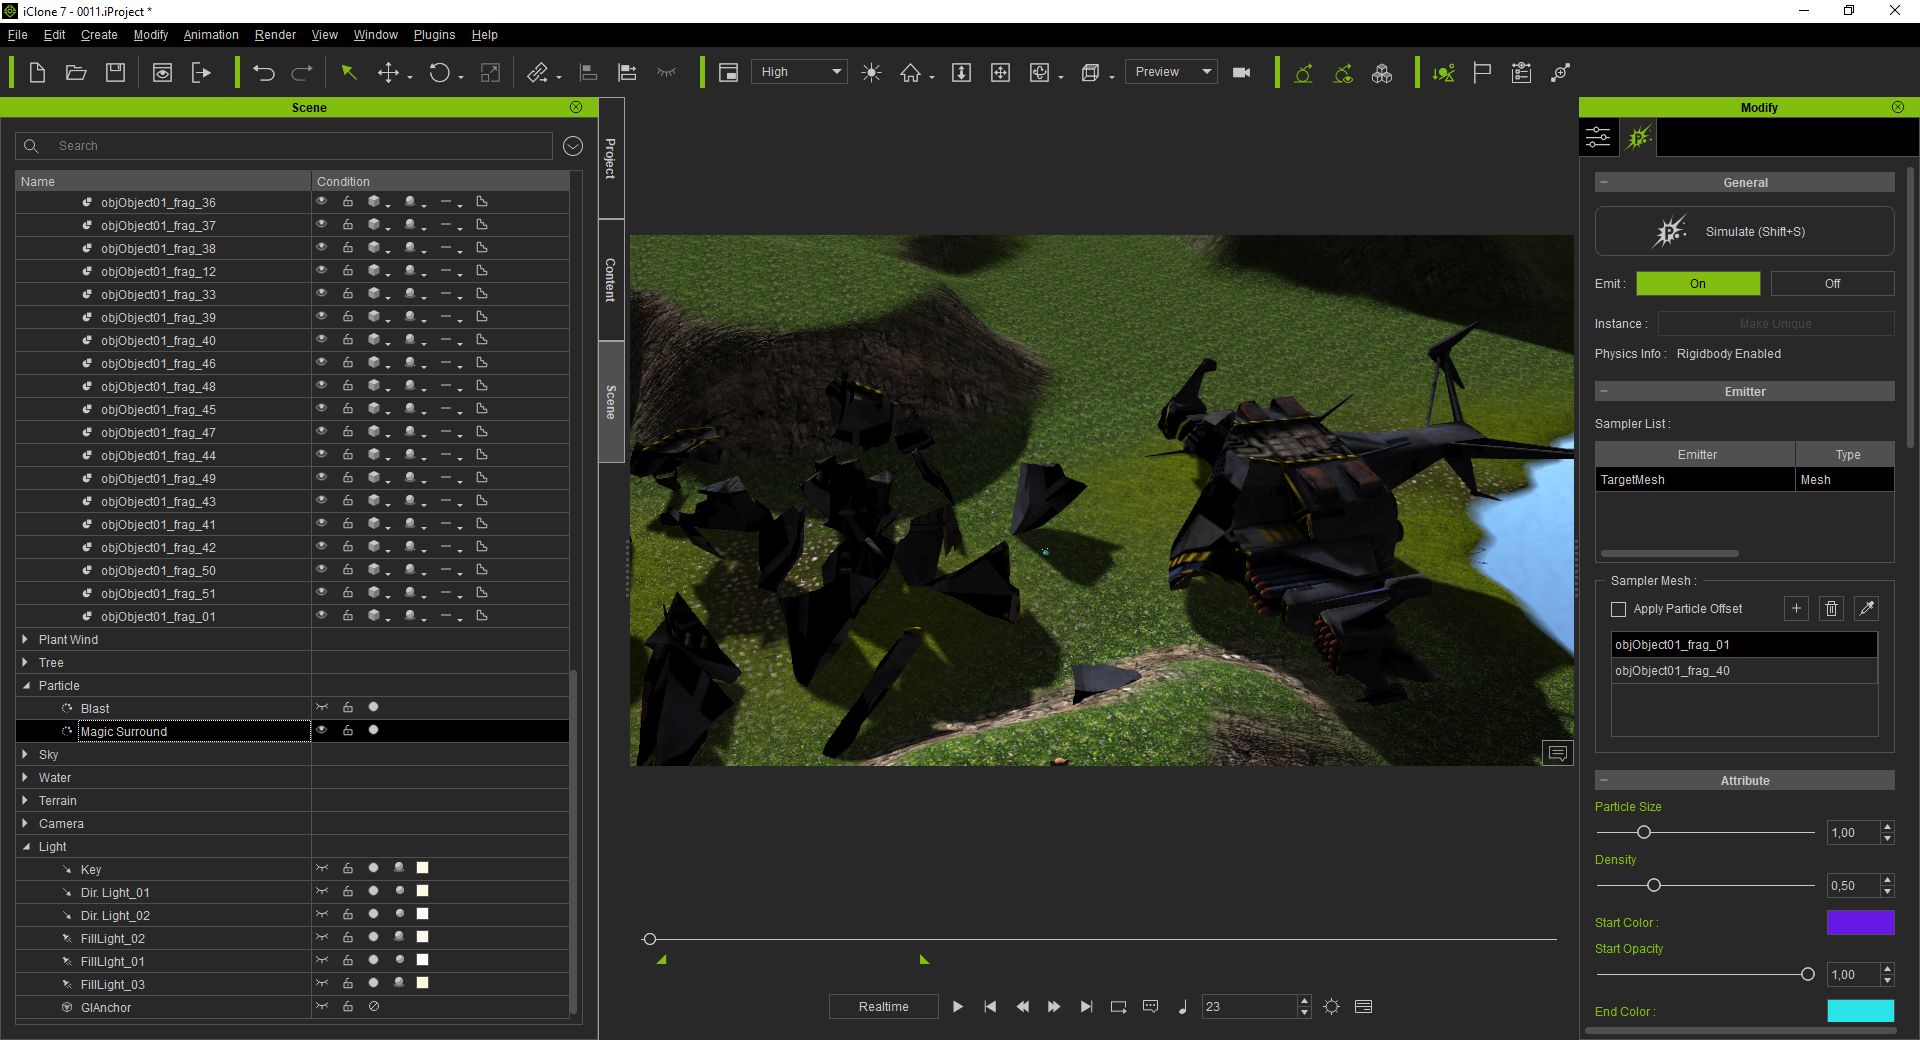1920x1040 pixels.
Task: Open the Preview mode dropdown
Action: coord(1171,72)
